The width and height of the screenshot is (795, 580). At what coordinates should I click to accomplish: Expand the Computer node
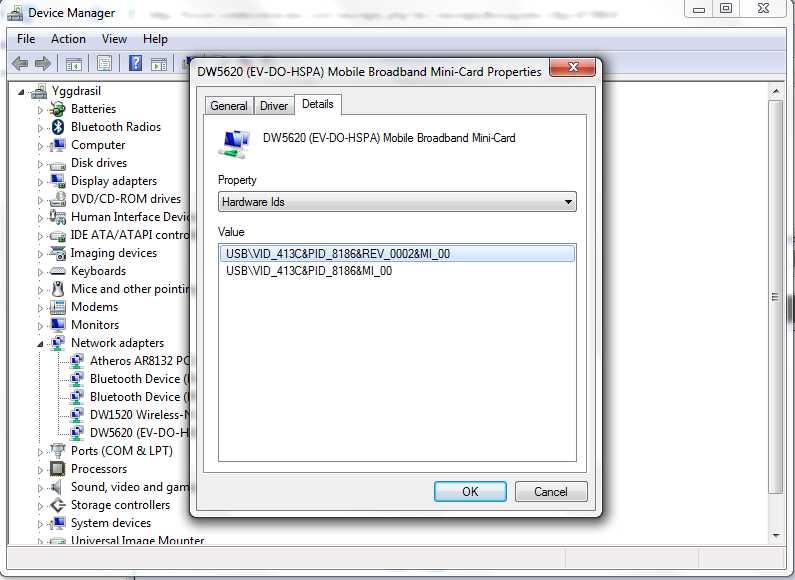pos(40,146)
